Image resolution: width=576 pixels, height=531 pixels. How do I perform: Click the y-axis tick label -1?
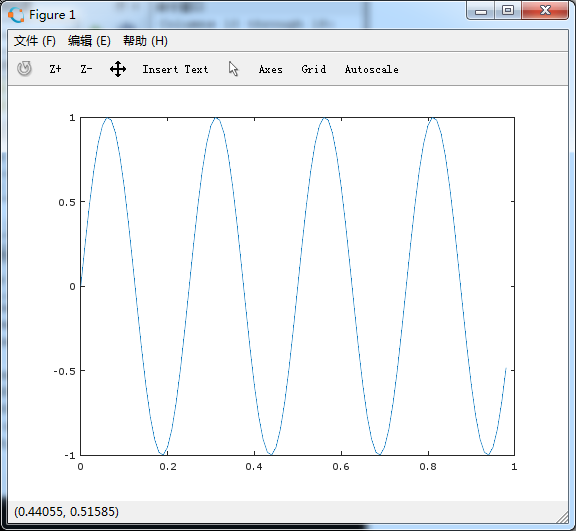[x=70, y=456]
